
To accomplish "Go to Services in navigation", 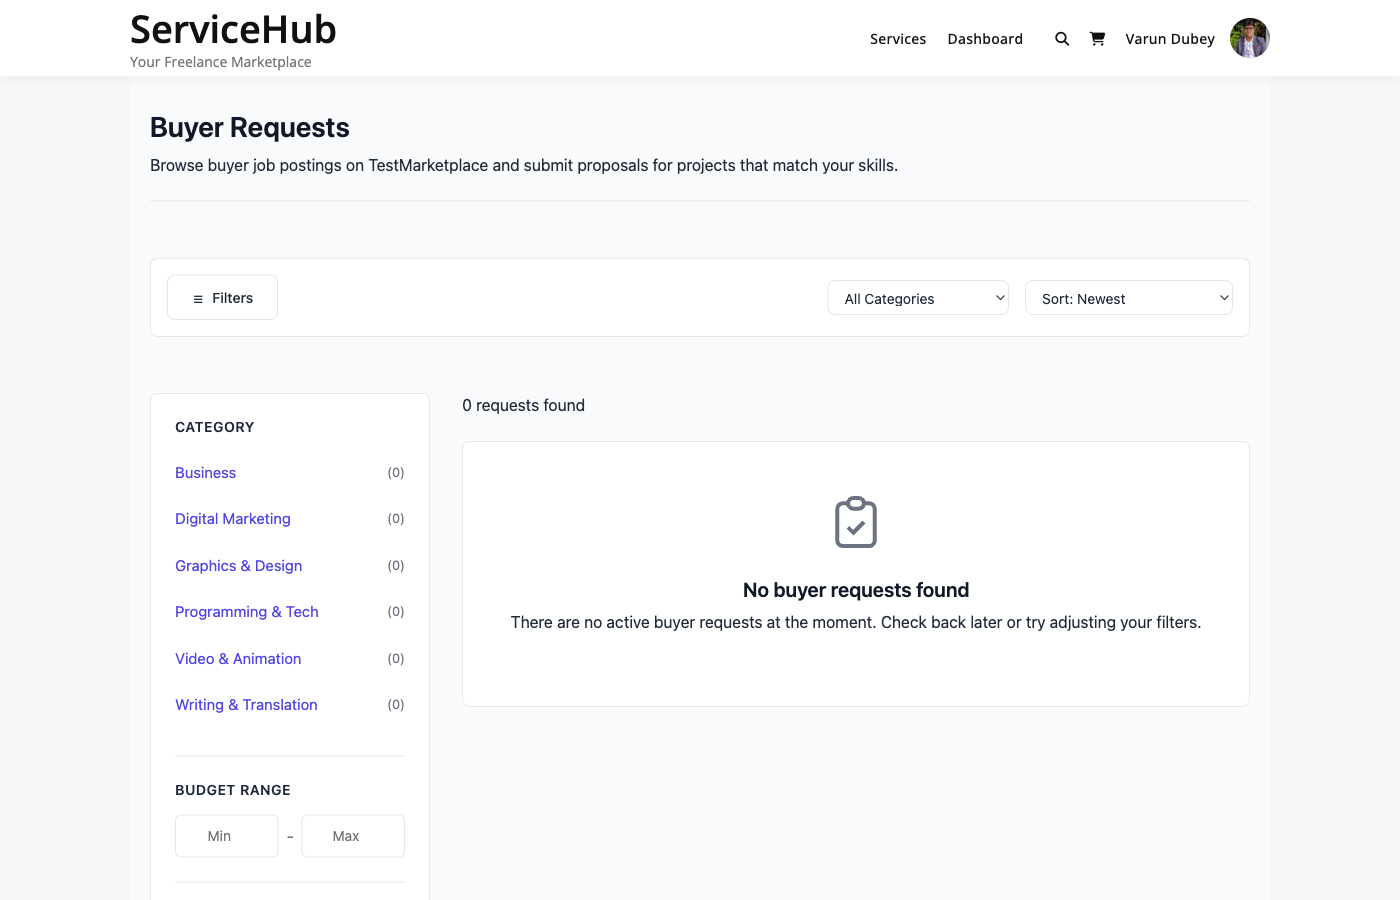I will tap(898, 39).
